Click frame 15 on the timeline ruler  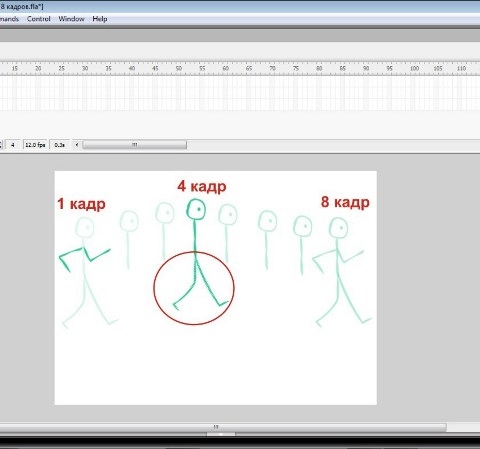(15, 68)
